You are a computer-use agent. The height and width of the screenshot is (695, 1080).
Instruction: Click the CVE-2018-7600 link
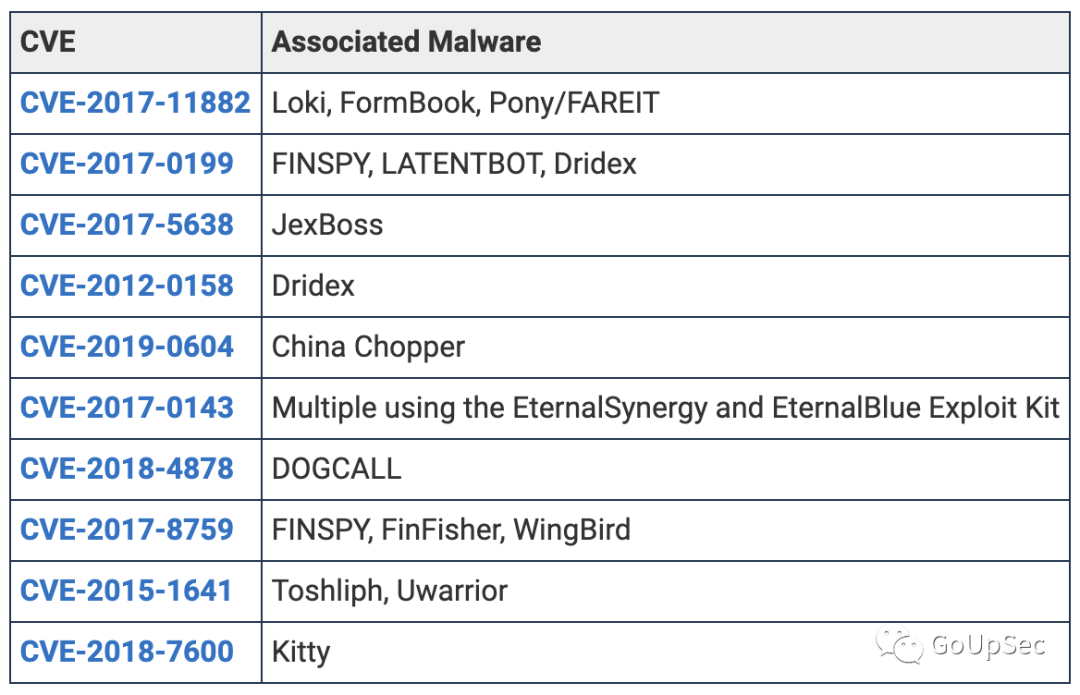pyautogui.click(x=127, y=652)
